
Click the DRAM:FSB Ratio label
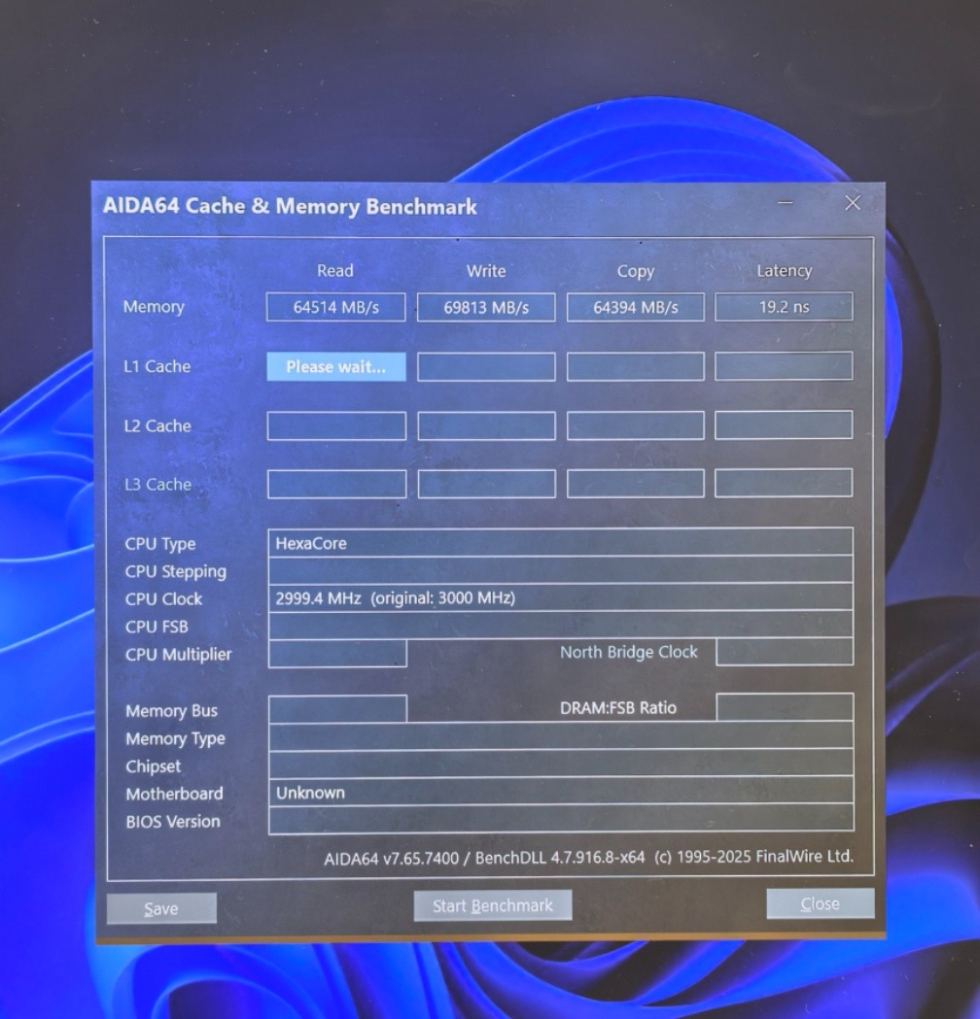(x=618, y=708)
